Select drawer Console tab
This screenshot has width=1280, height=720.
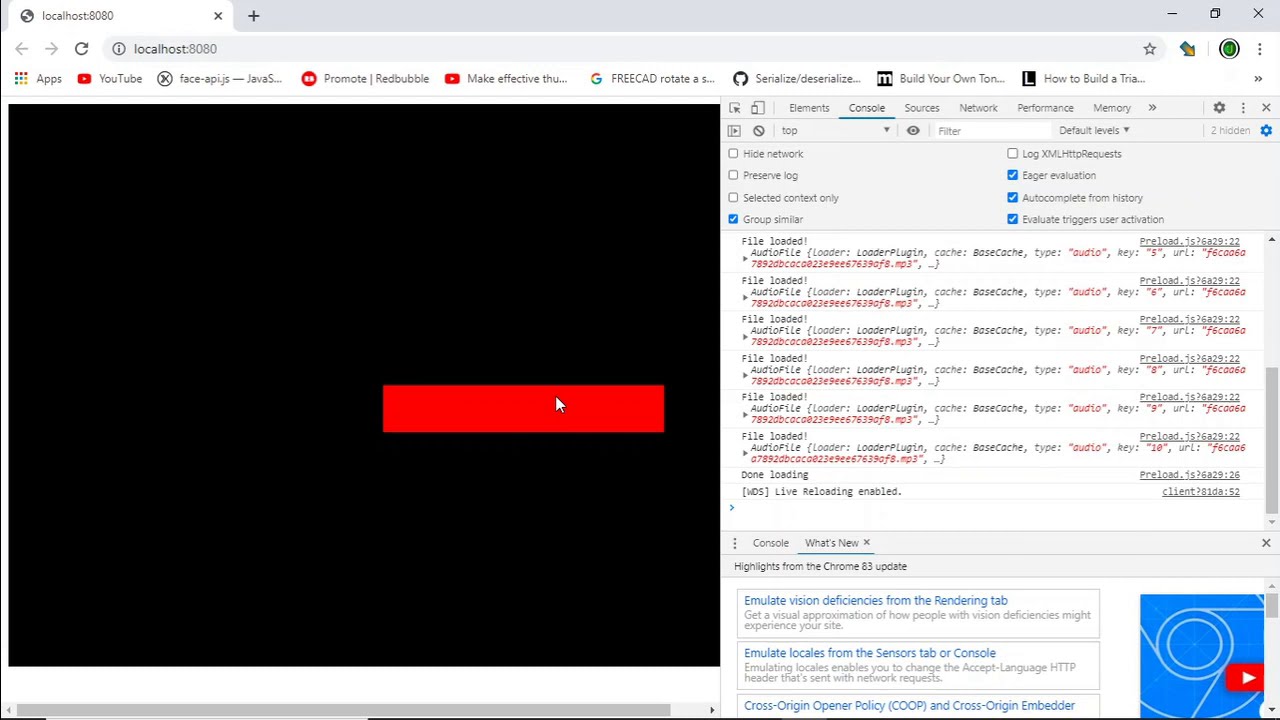click(x=770, y=543)
